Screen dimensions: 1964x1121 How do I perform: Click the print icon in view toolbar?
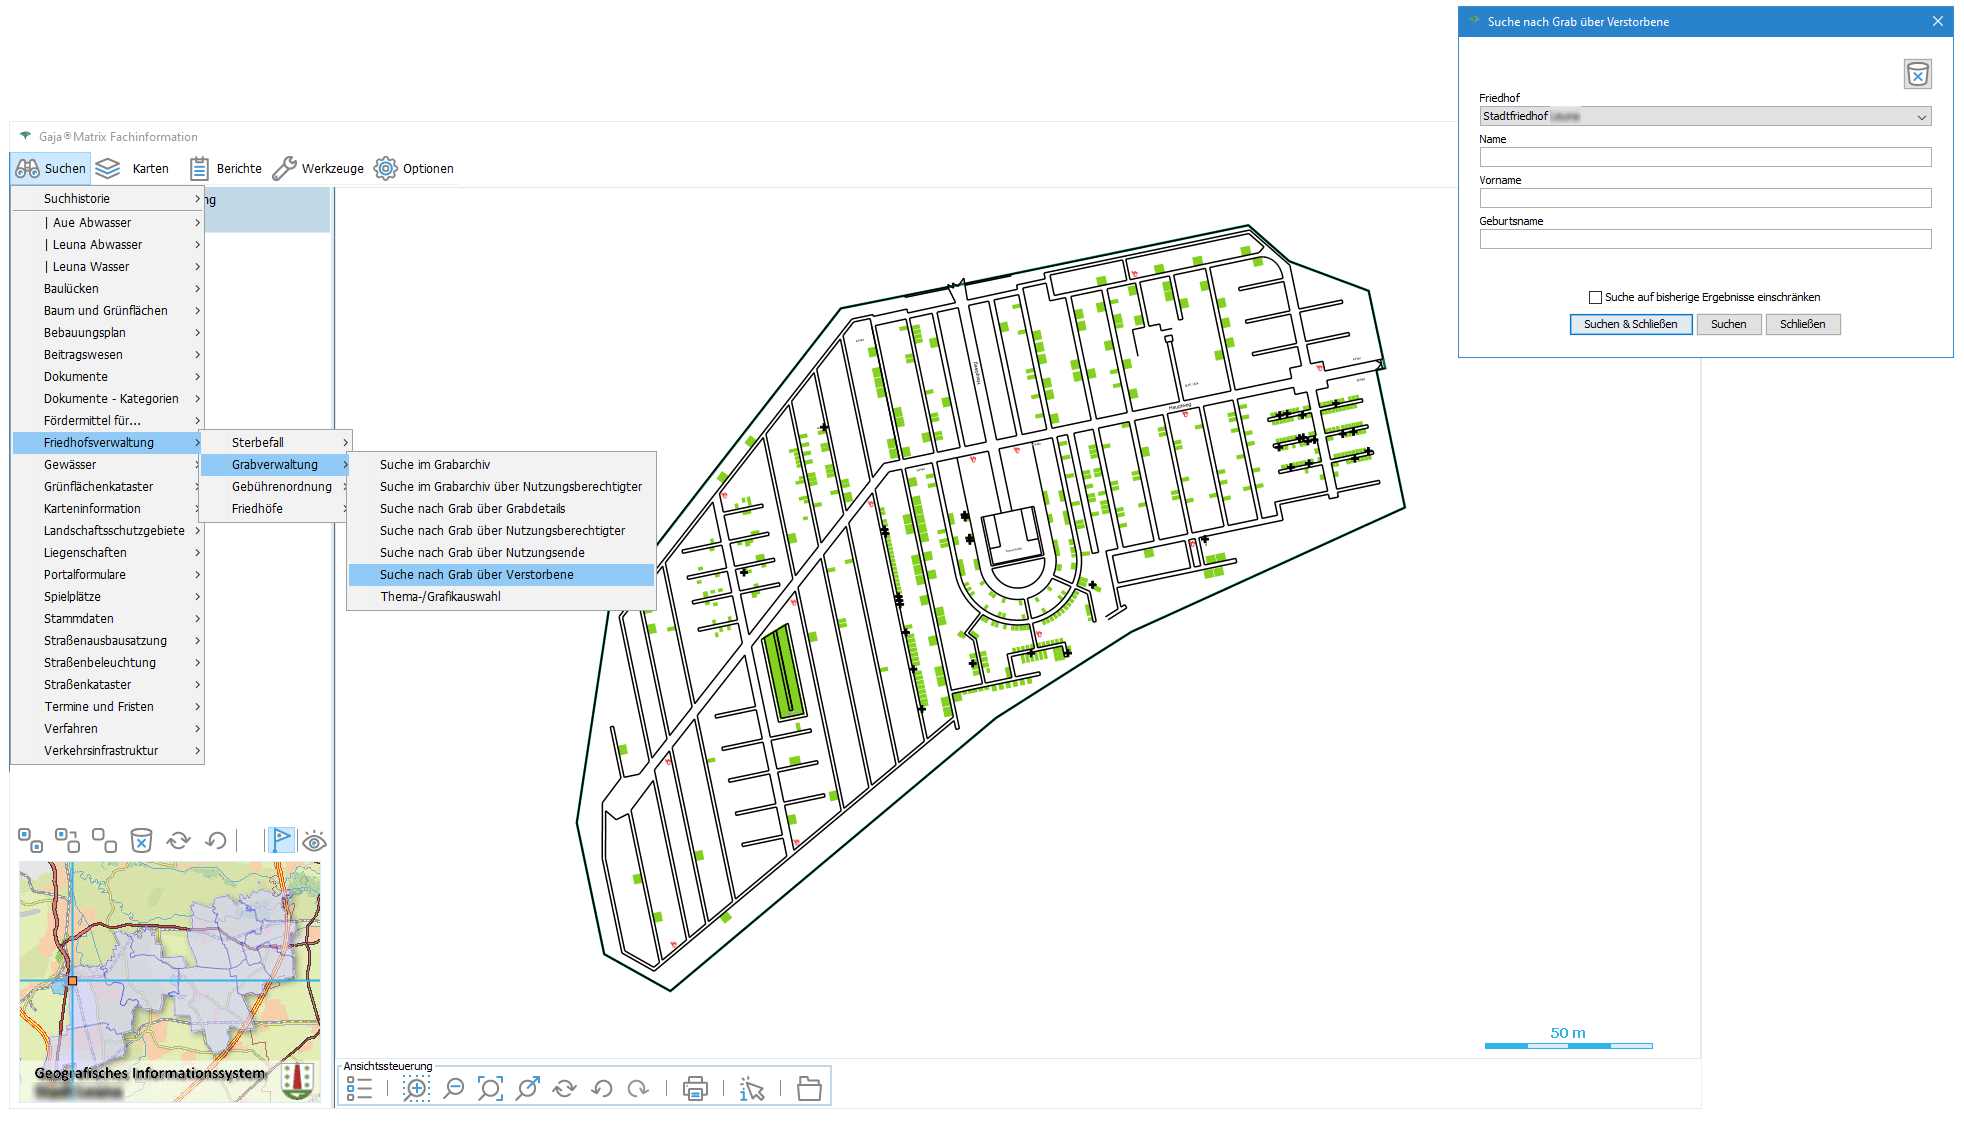pos(695,1089)
